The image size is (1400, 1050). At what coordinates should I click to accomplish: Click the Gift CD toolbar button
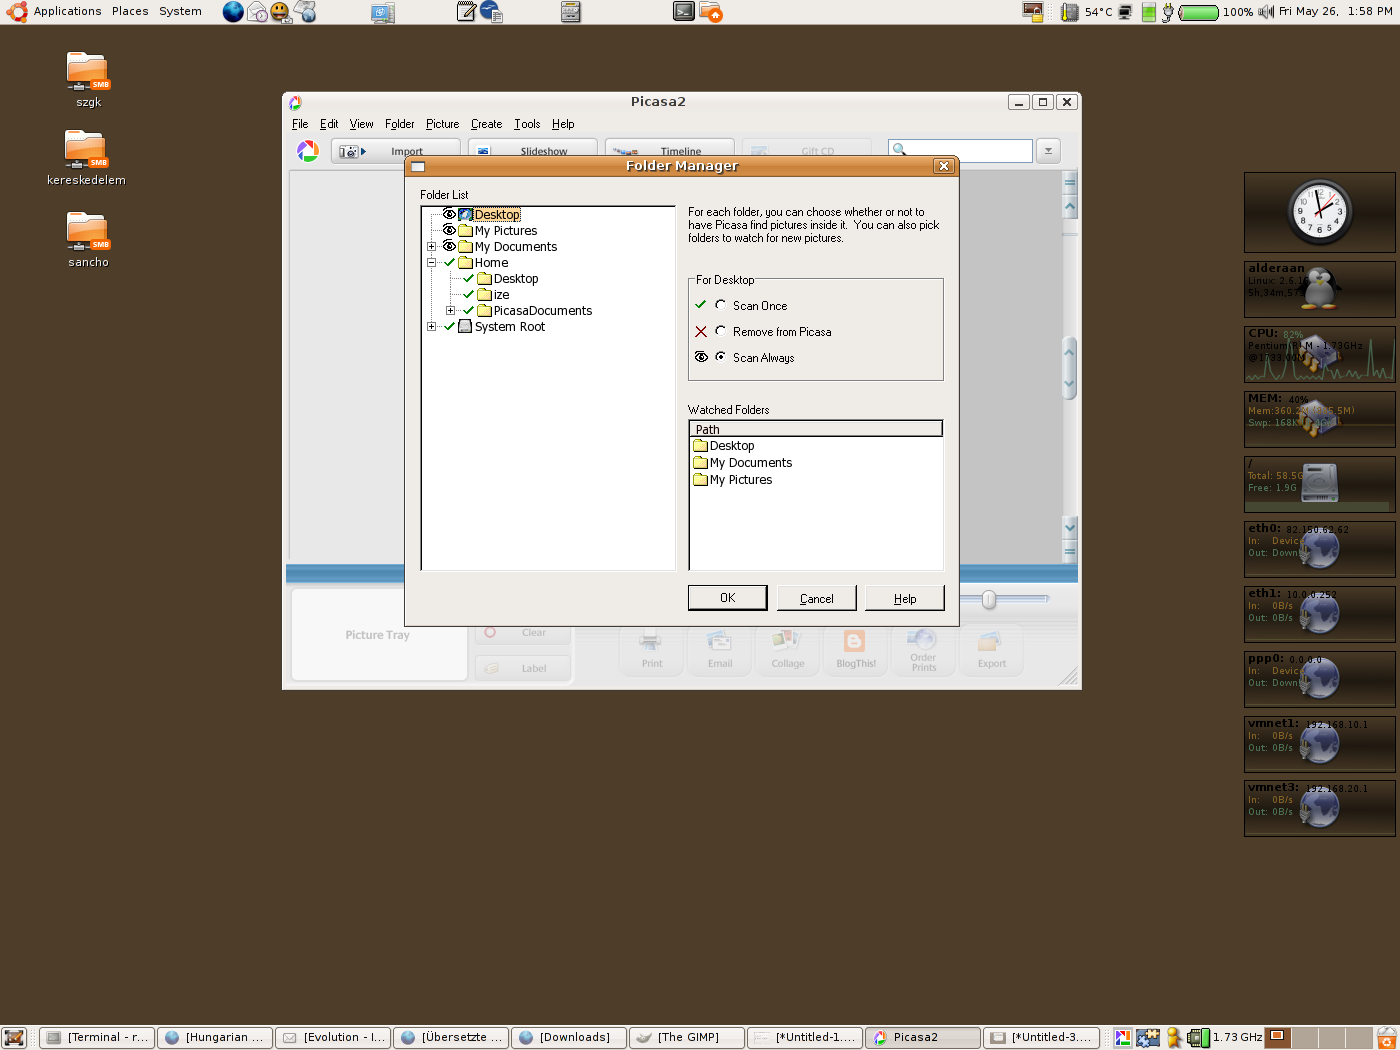coord(806,148)
